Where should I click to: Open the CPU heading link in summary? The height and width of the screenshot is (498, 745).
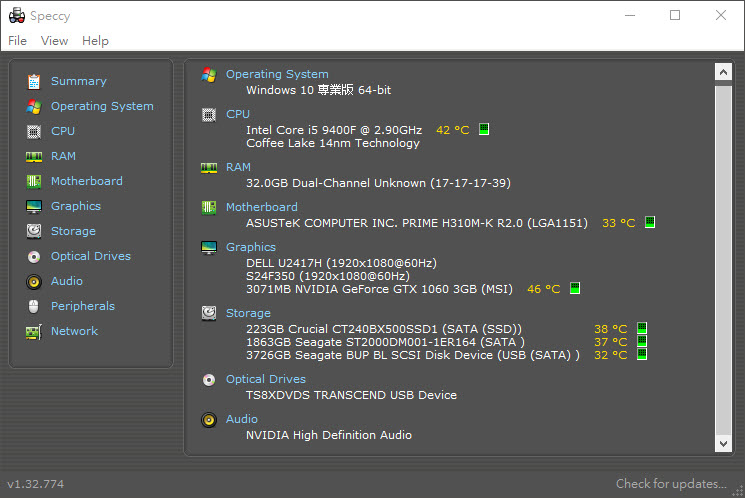[238, 114]
